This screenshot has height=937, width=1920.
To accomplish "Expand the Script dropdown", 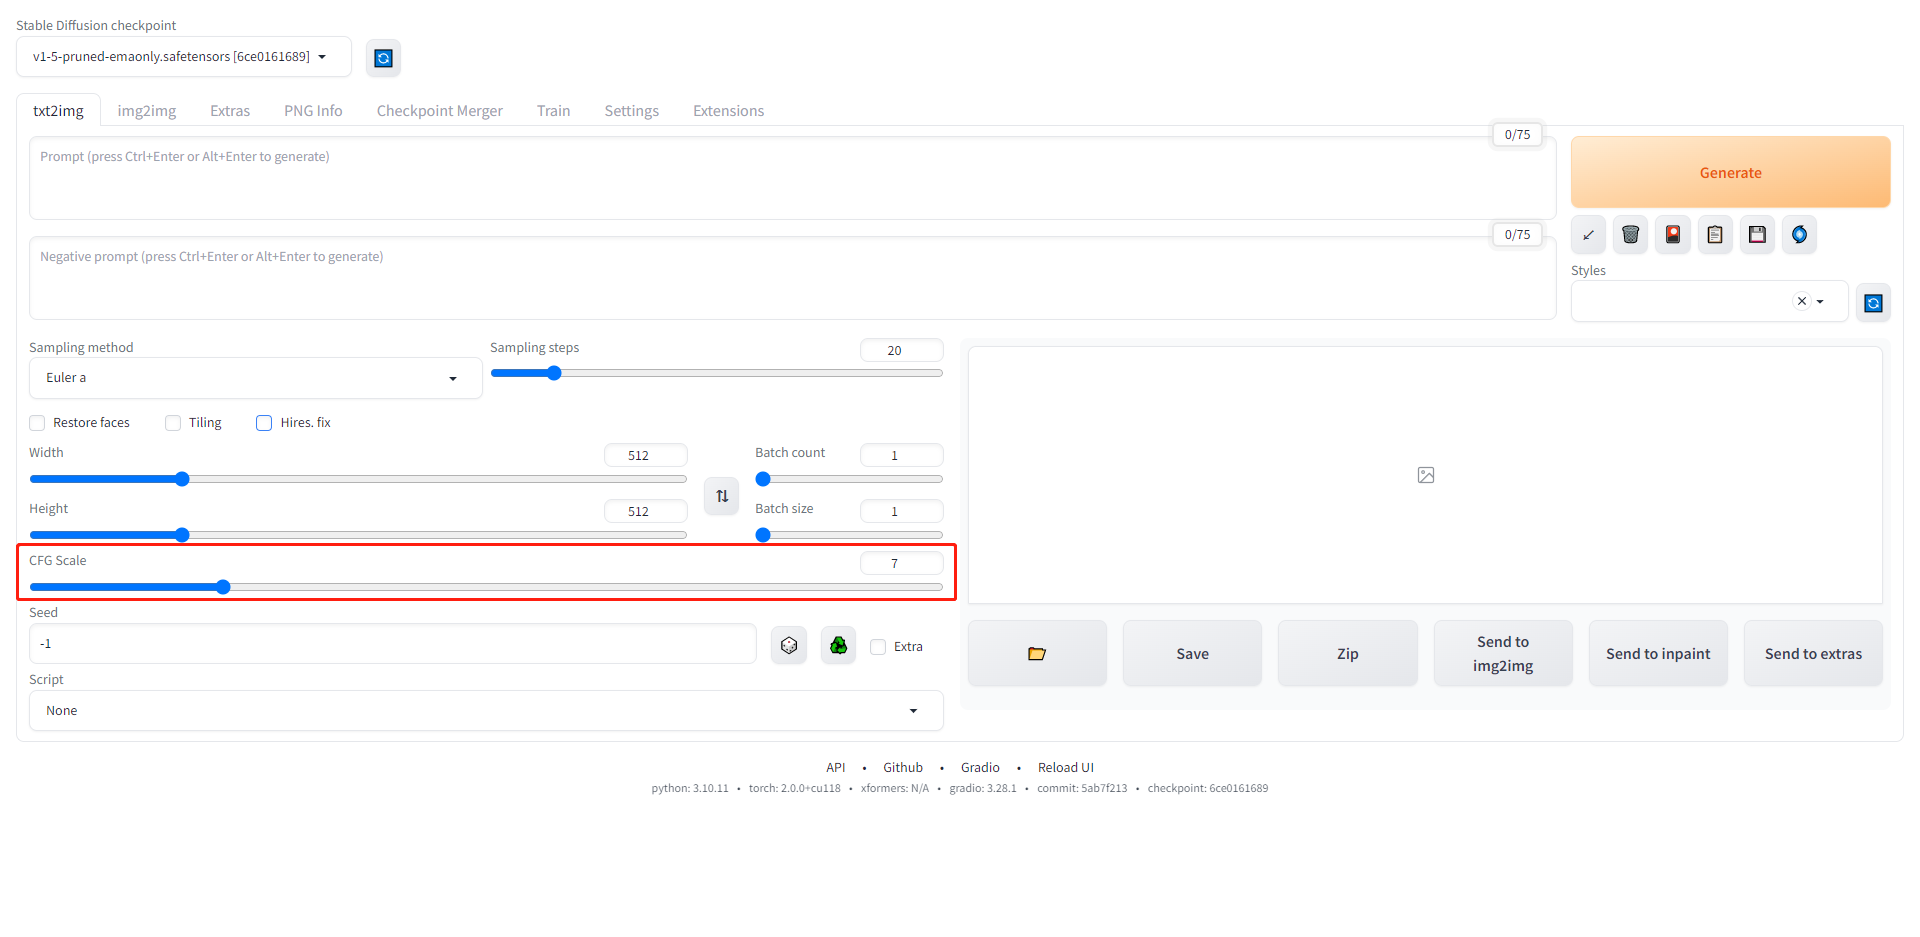I will [486, 711].
